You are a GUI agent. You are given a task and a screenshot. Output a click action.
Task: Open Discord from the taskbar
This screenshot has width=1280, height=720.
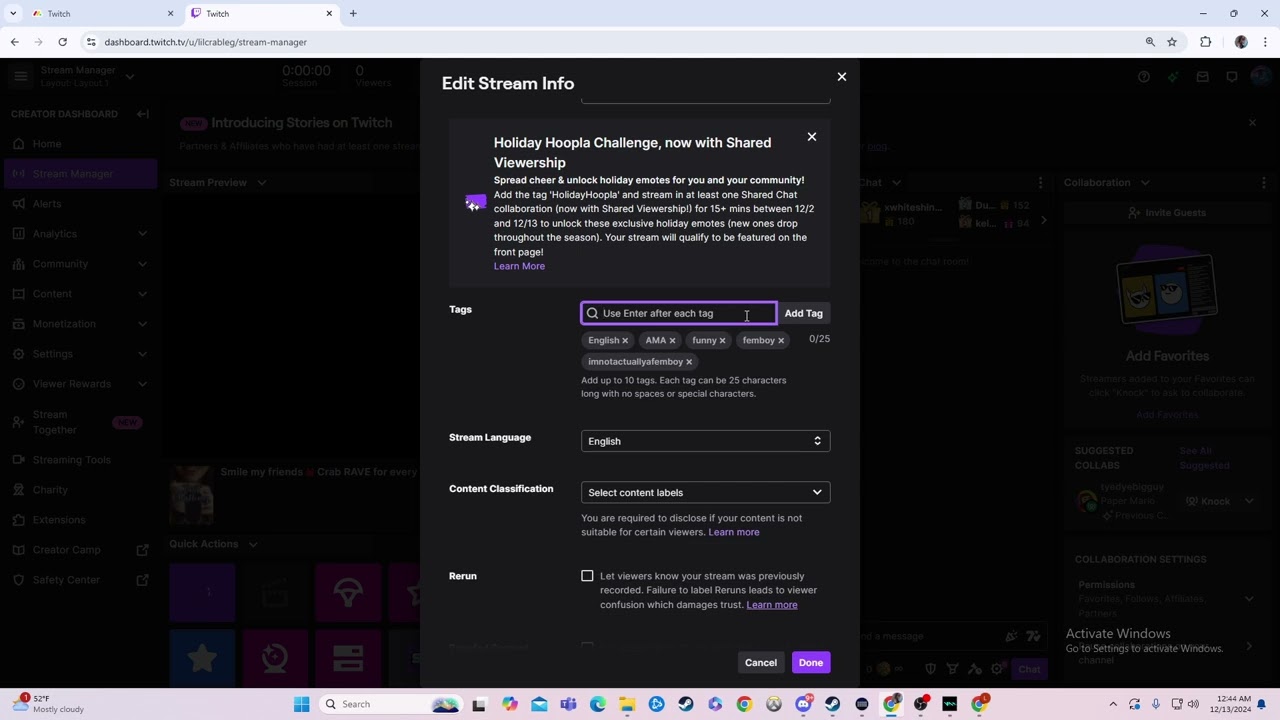803,704
